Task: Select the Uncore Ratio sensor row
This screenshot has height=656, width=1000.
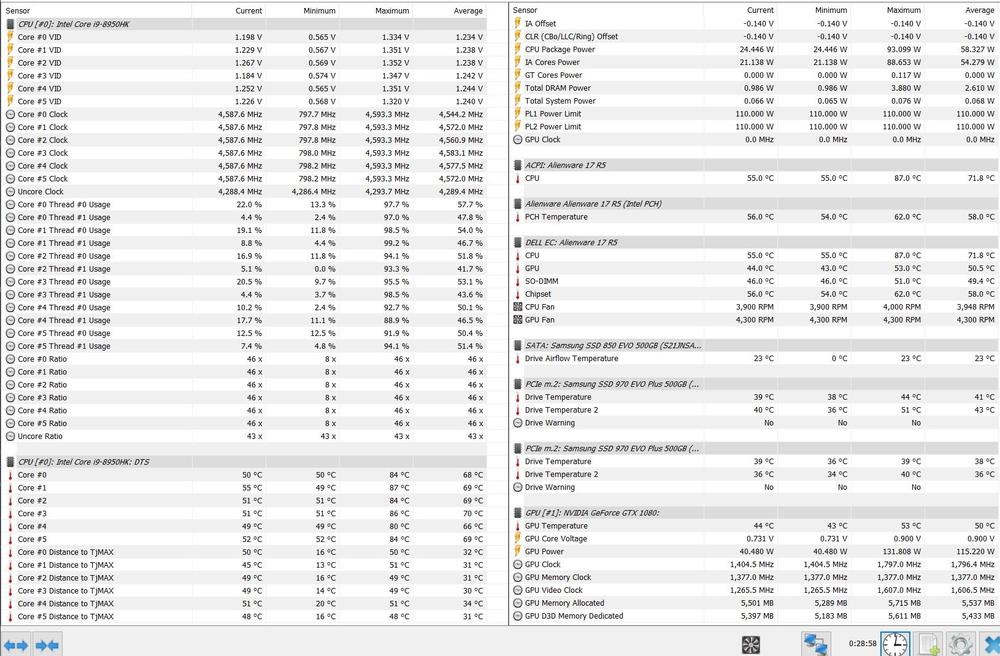Action: coord(40,436)
